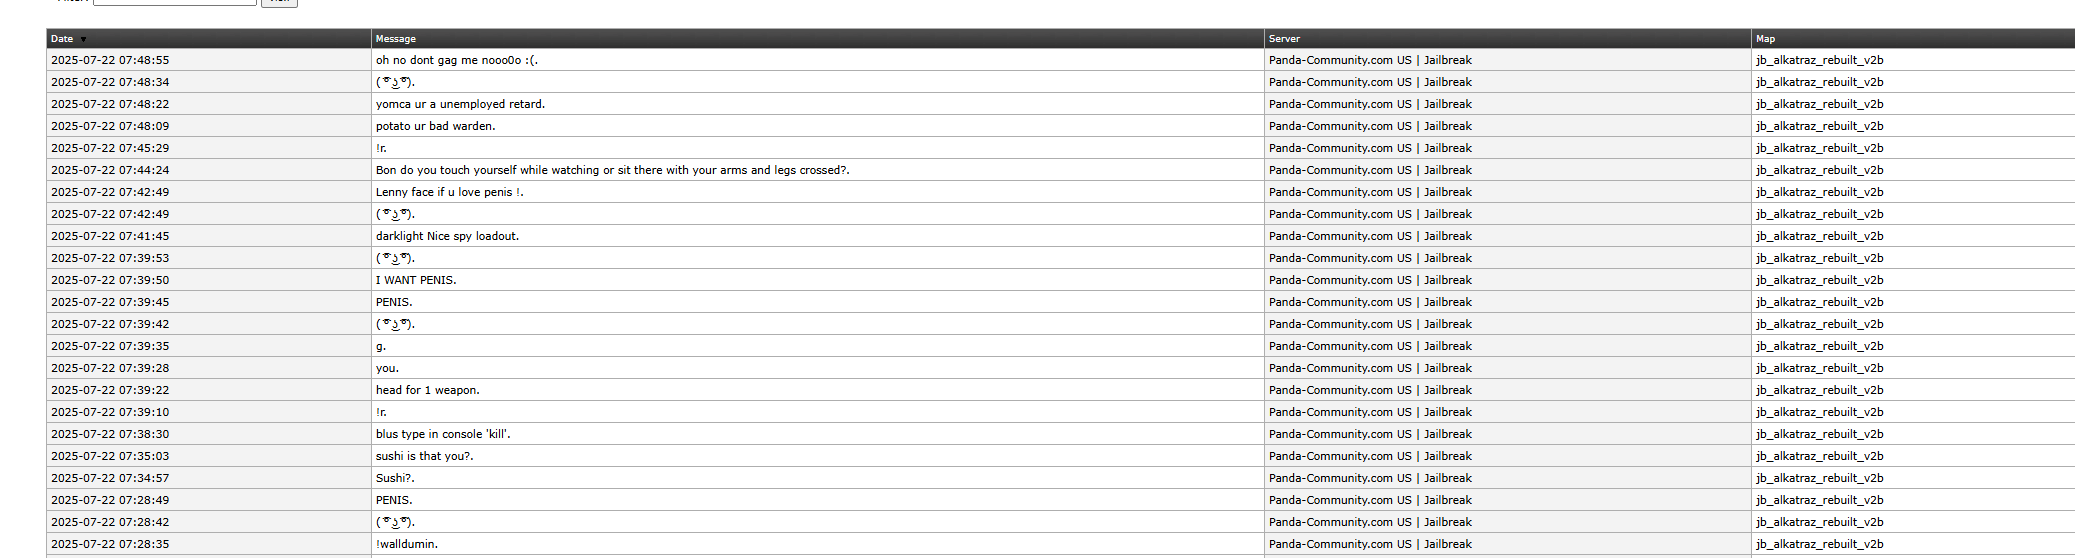Click the Map column header
This screenshot has height=558, width=2075.
click(1765, 39)
